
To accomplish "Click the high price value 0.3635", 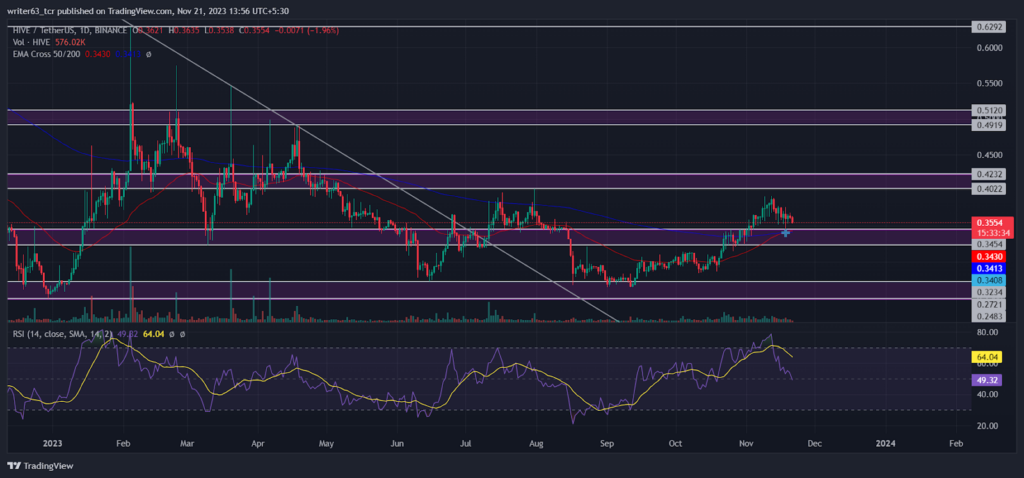I will (189, 31).
